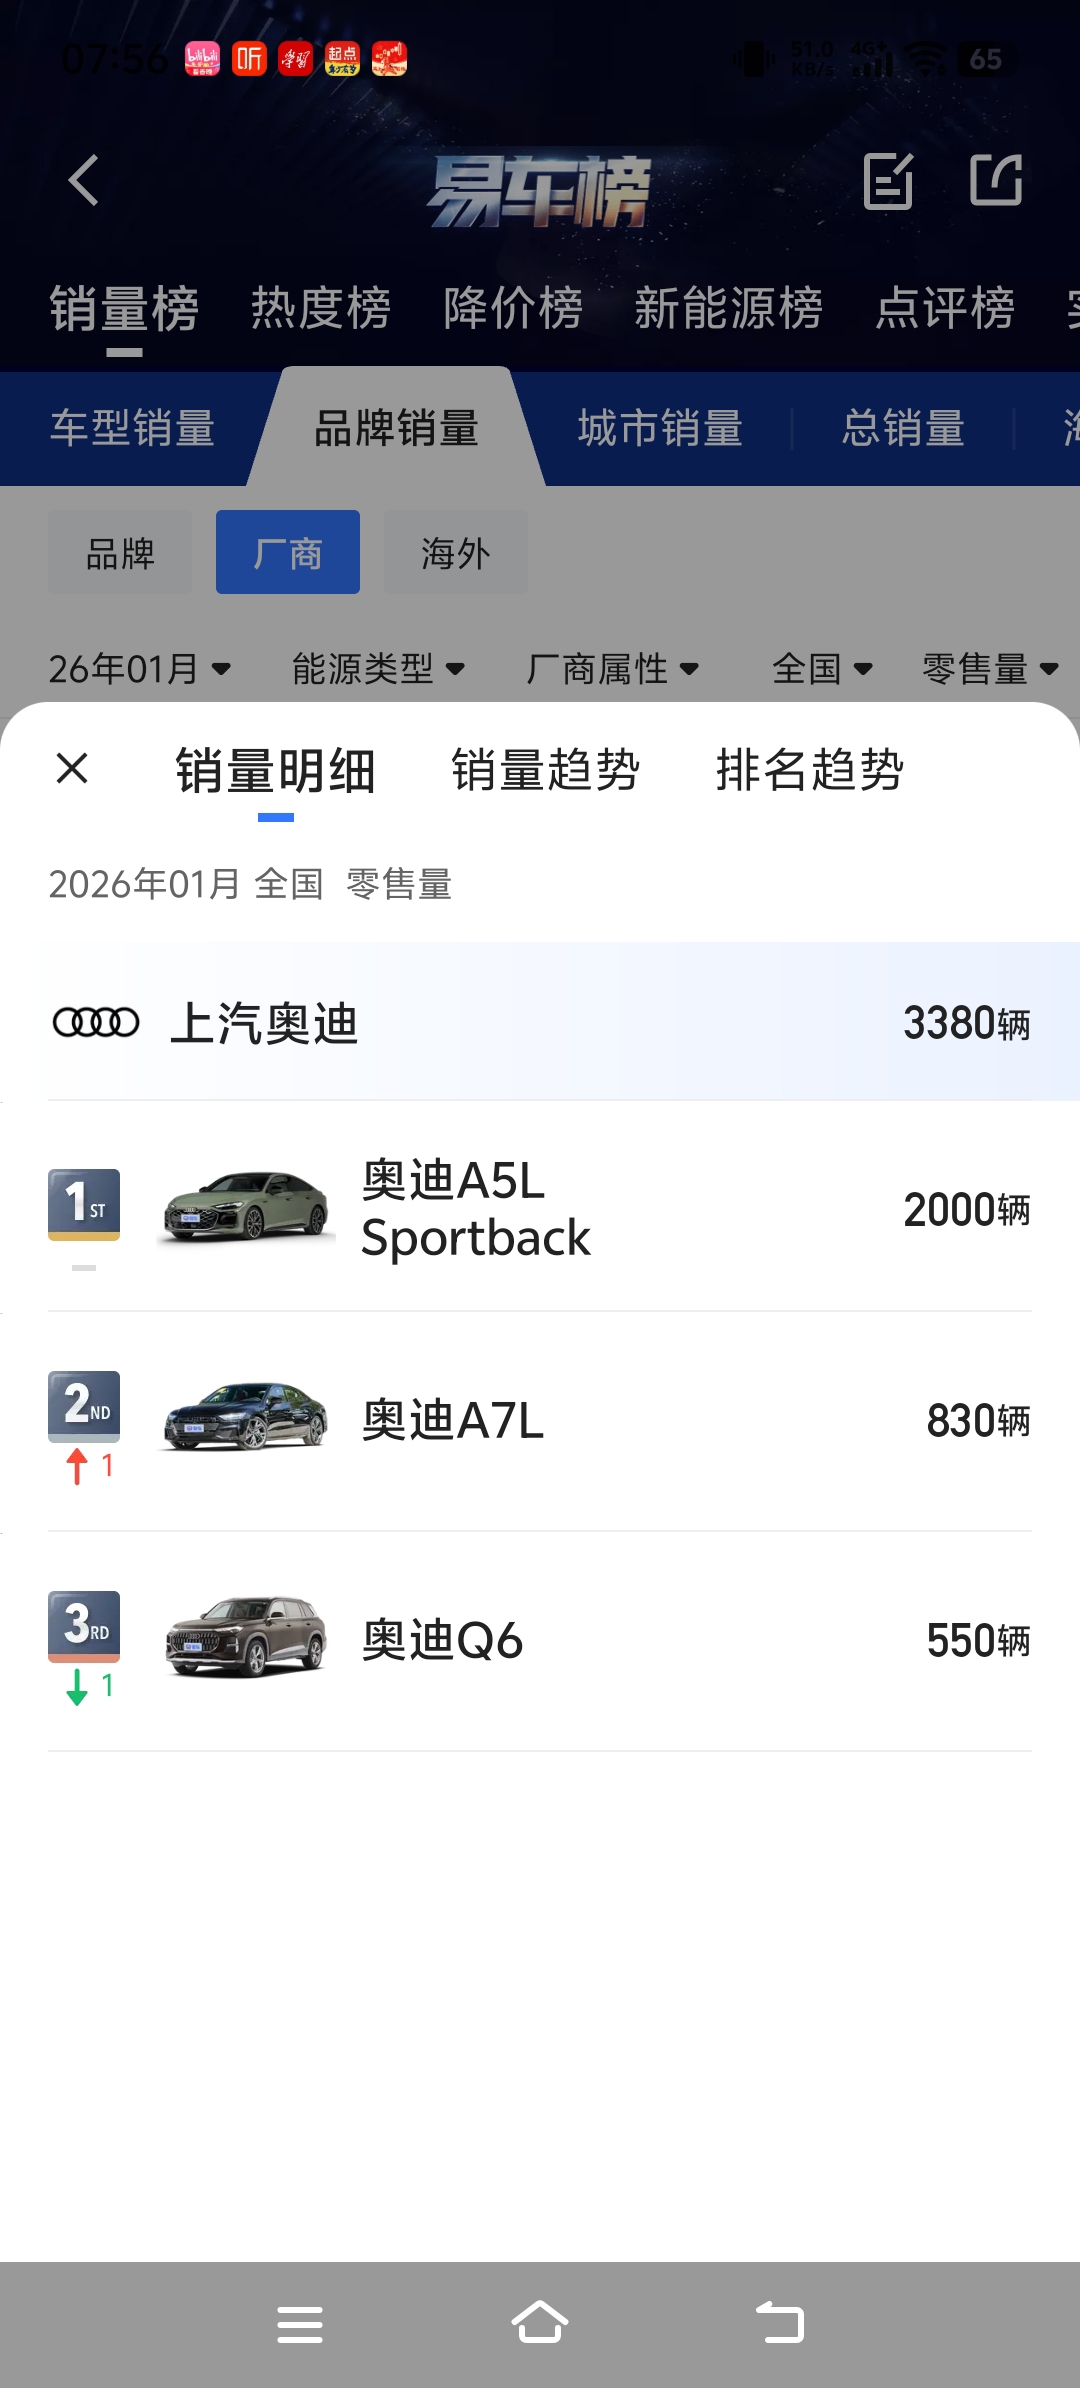Expand the 厂商属性 dropdown
Viewport: 1080px width, 2388px height.
pyautogui.click(x=612, y=668)
